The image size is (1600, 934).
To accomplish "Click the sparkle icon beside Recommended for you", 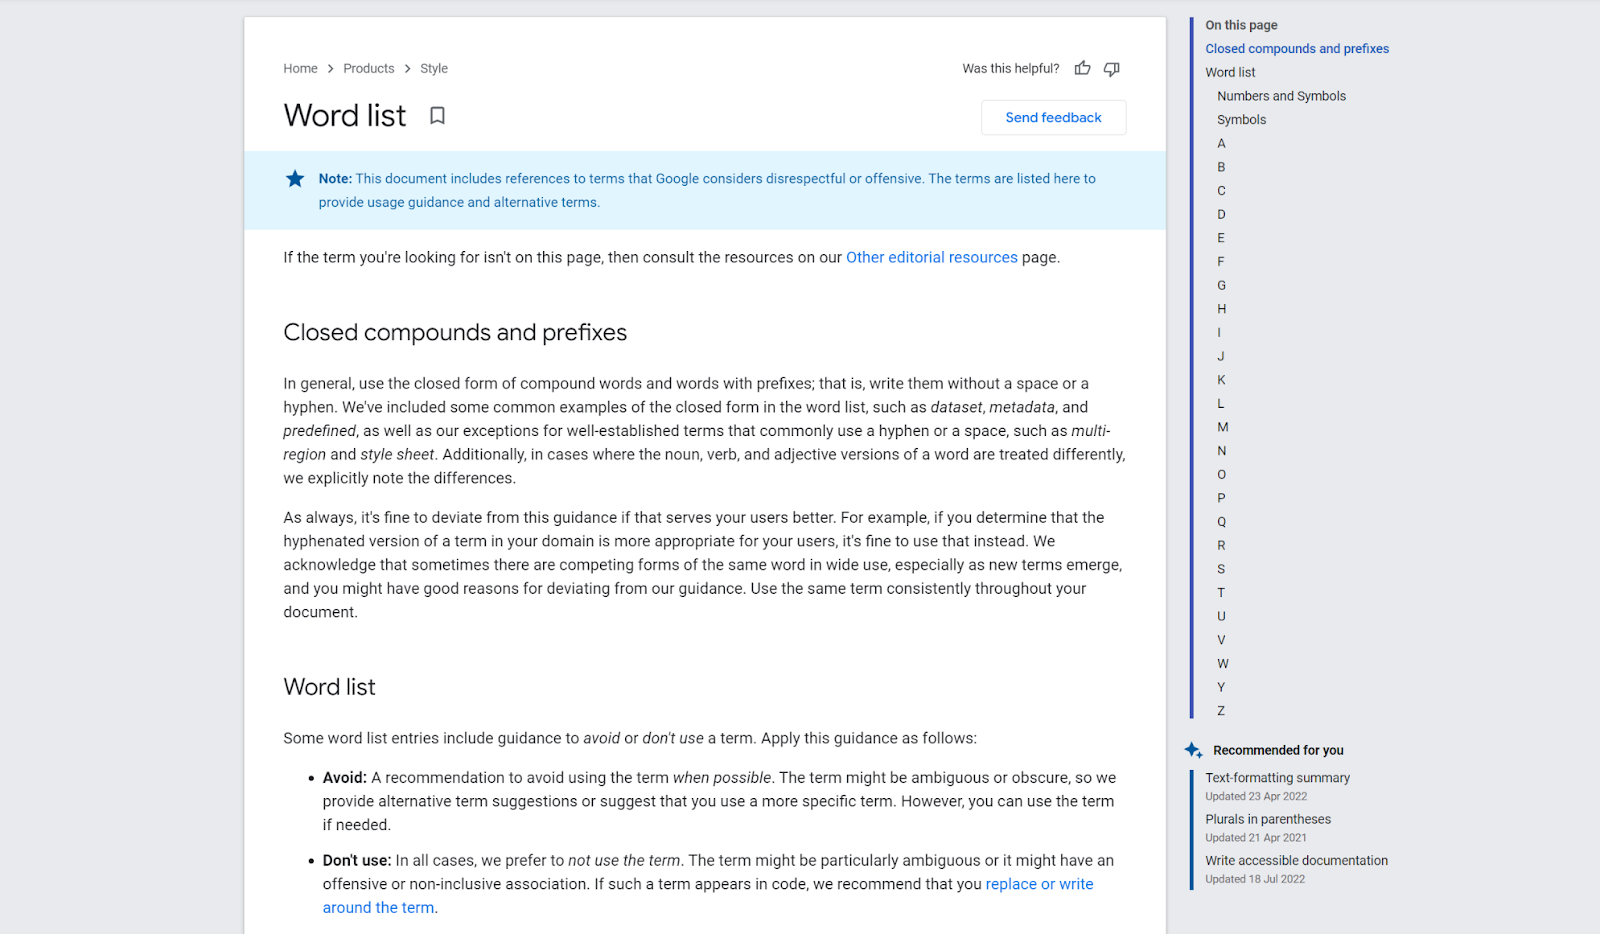I will (1192, 749).
